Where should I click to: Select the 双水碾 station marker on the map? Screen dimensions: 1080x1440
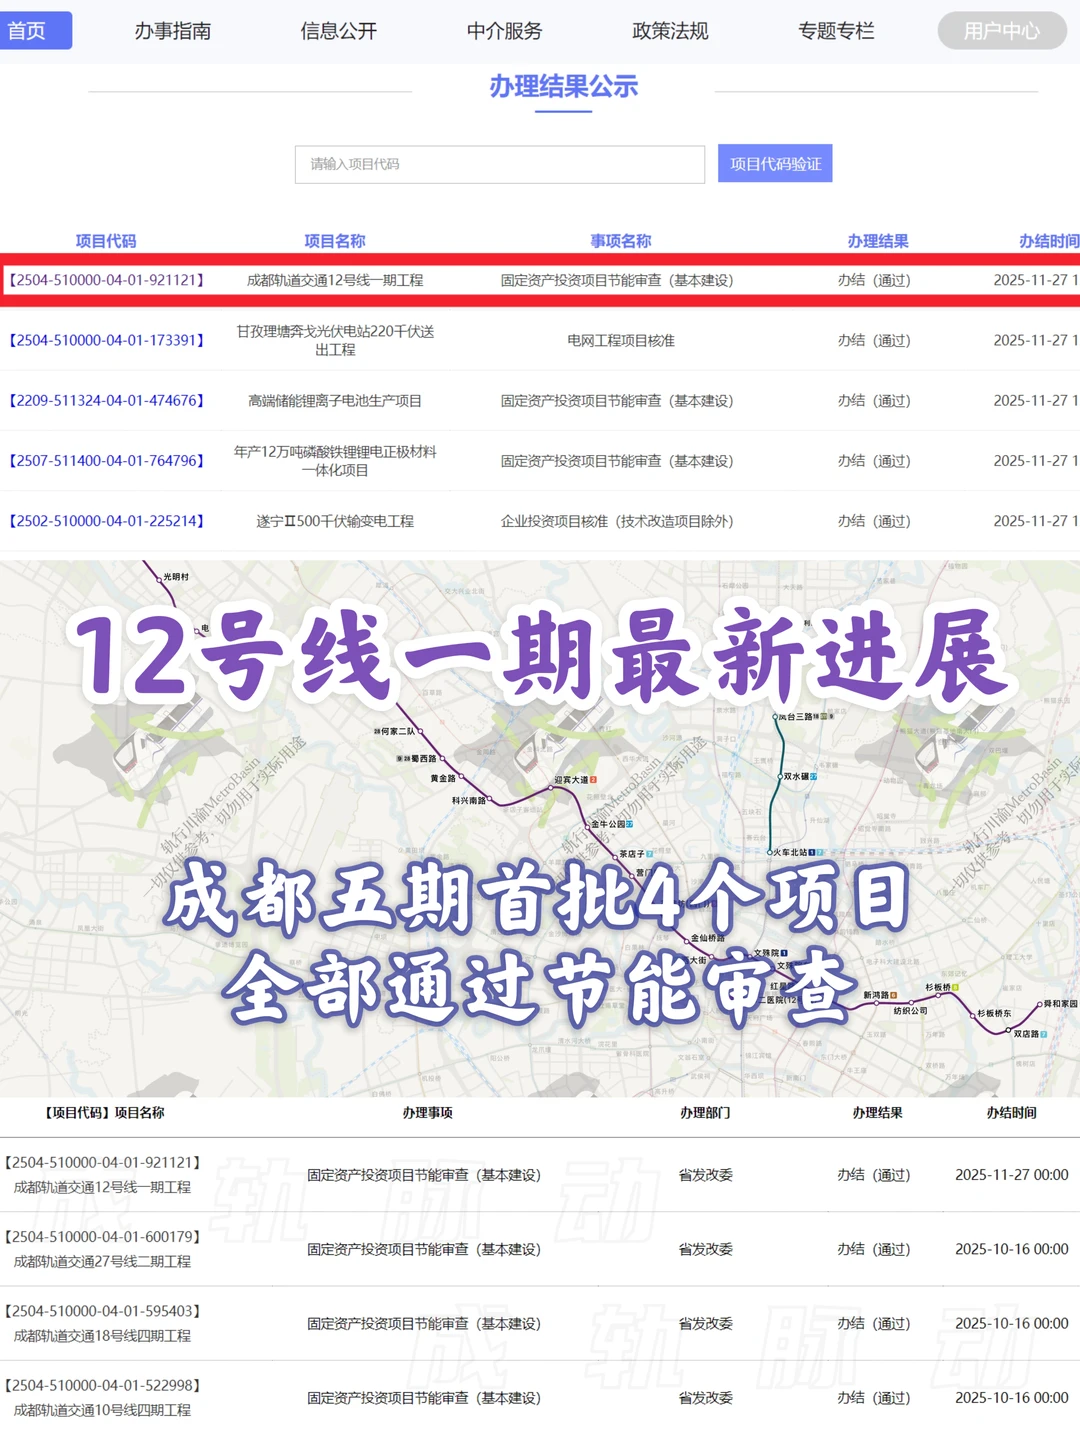779,776
